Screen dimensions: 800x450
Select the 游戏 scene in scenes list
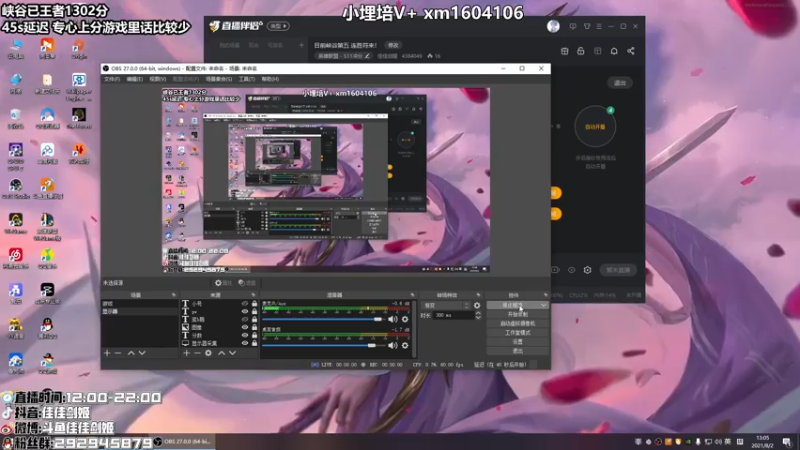point(139,304)
